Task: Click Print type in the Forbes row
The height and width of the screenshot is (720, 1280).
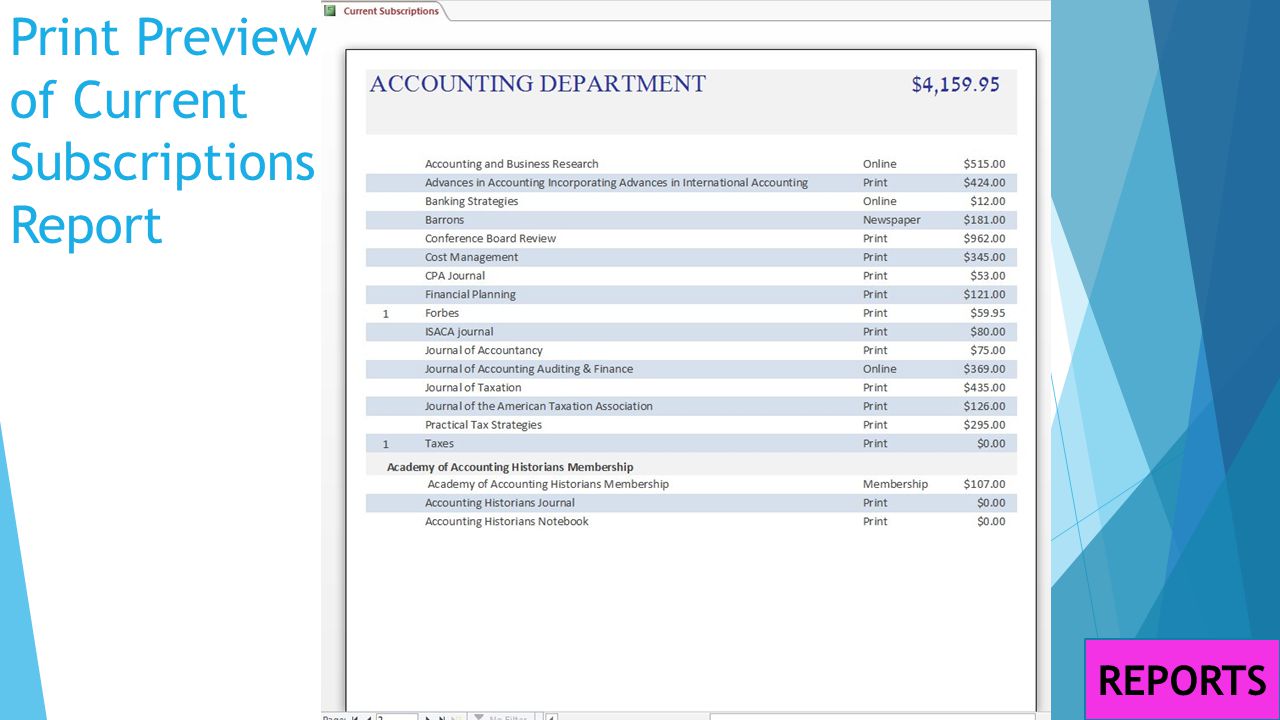Action: pos(874,313)
